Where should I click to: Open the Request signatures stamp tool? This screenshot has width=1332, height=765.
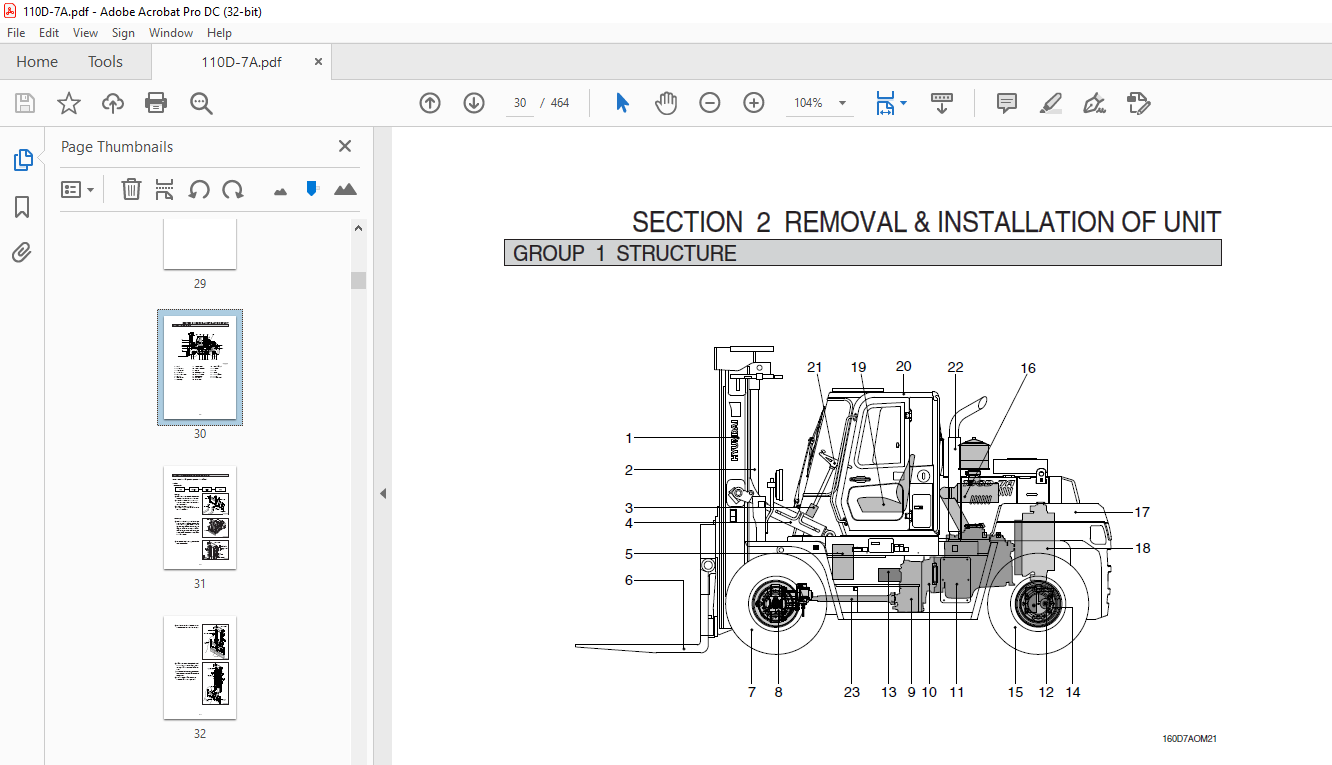[1138, 103]
